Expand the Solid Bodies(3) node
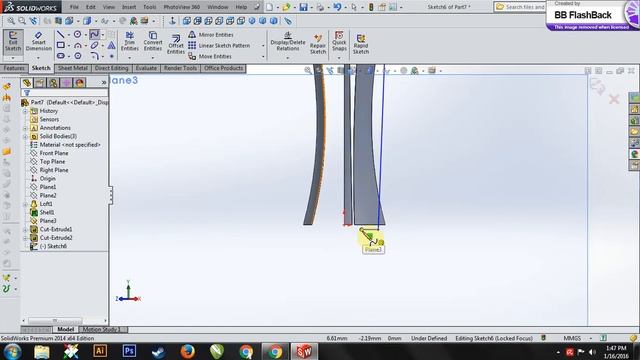Image resolution: width=640 pixels, height=360 pixels. 25,136
